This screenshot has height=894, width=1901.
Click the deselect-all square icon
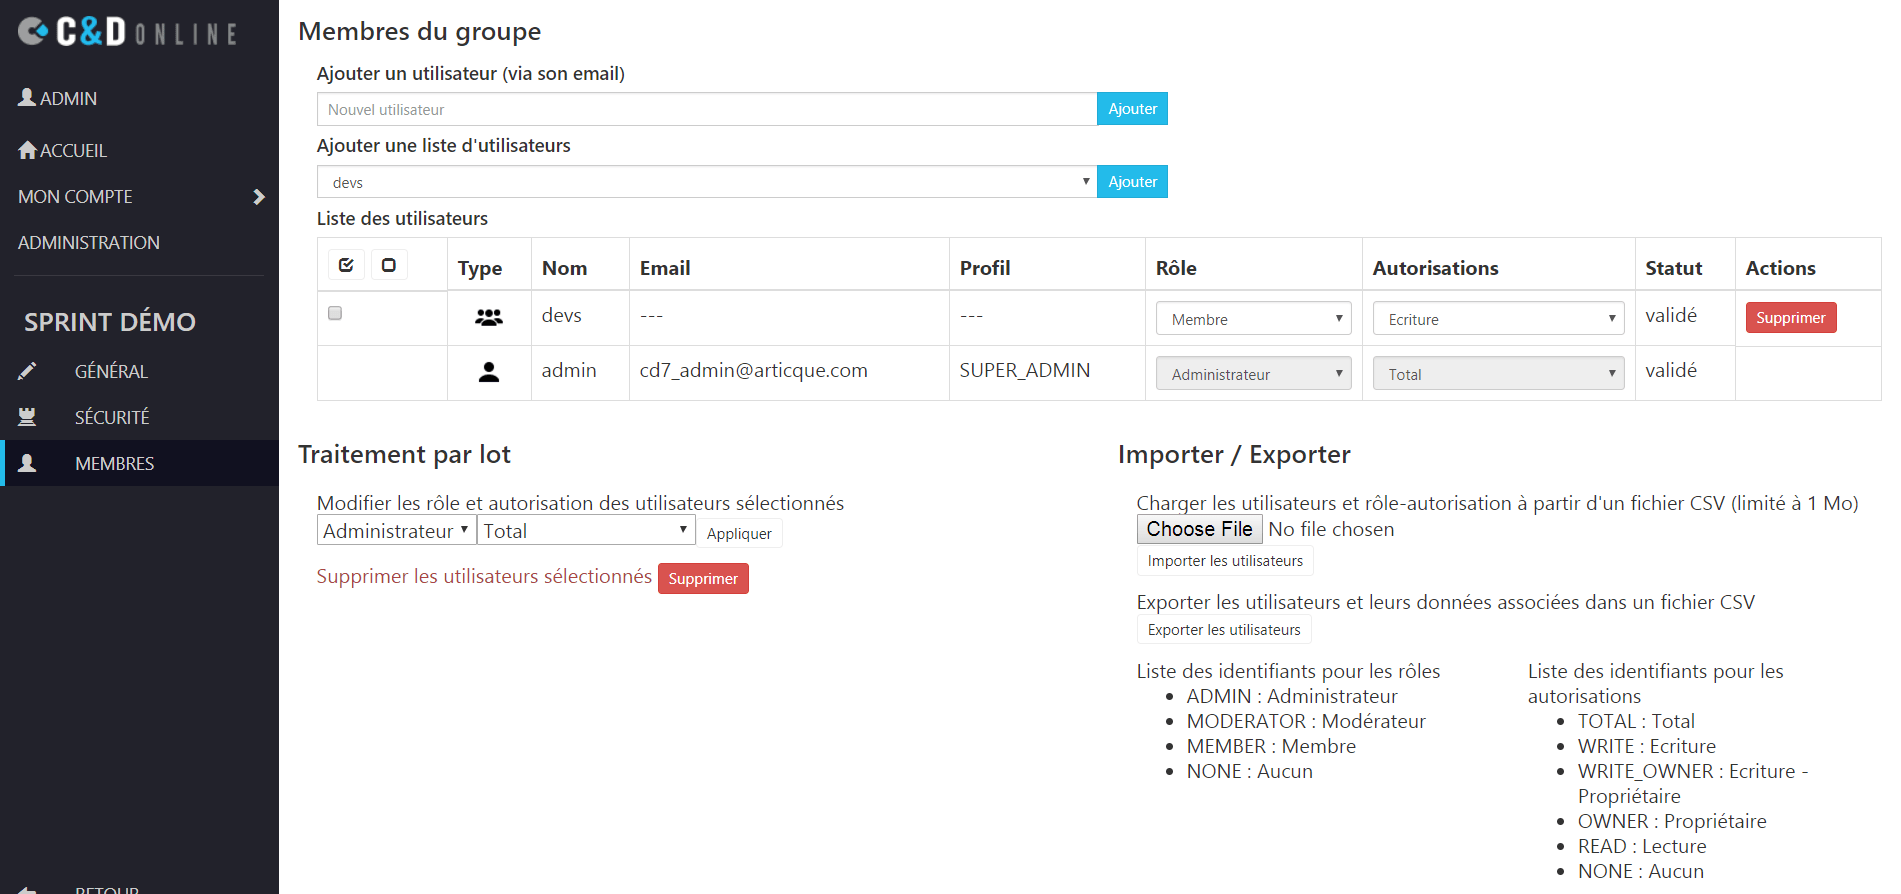tap(389, 266)
